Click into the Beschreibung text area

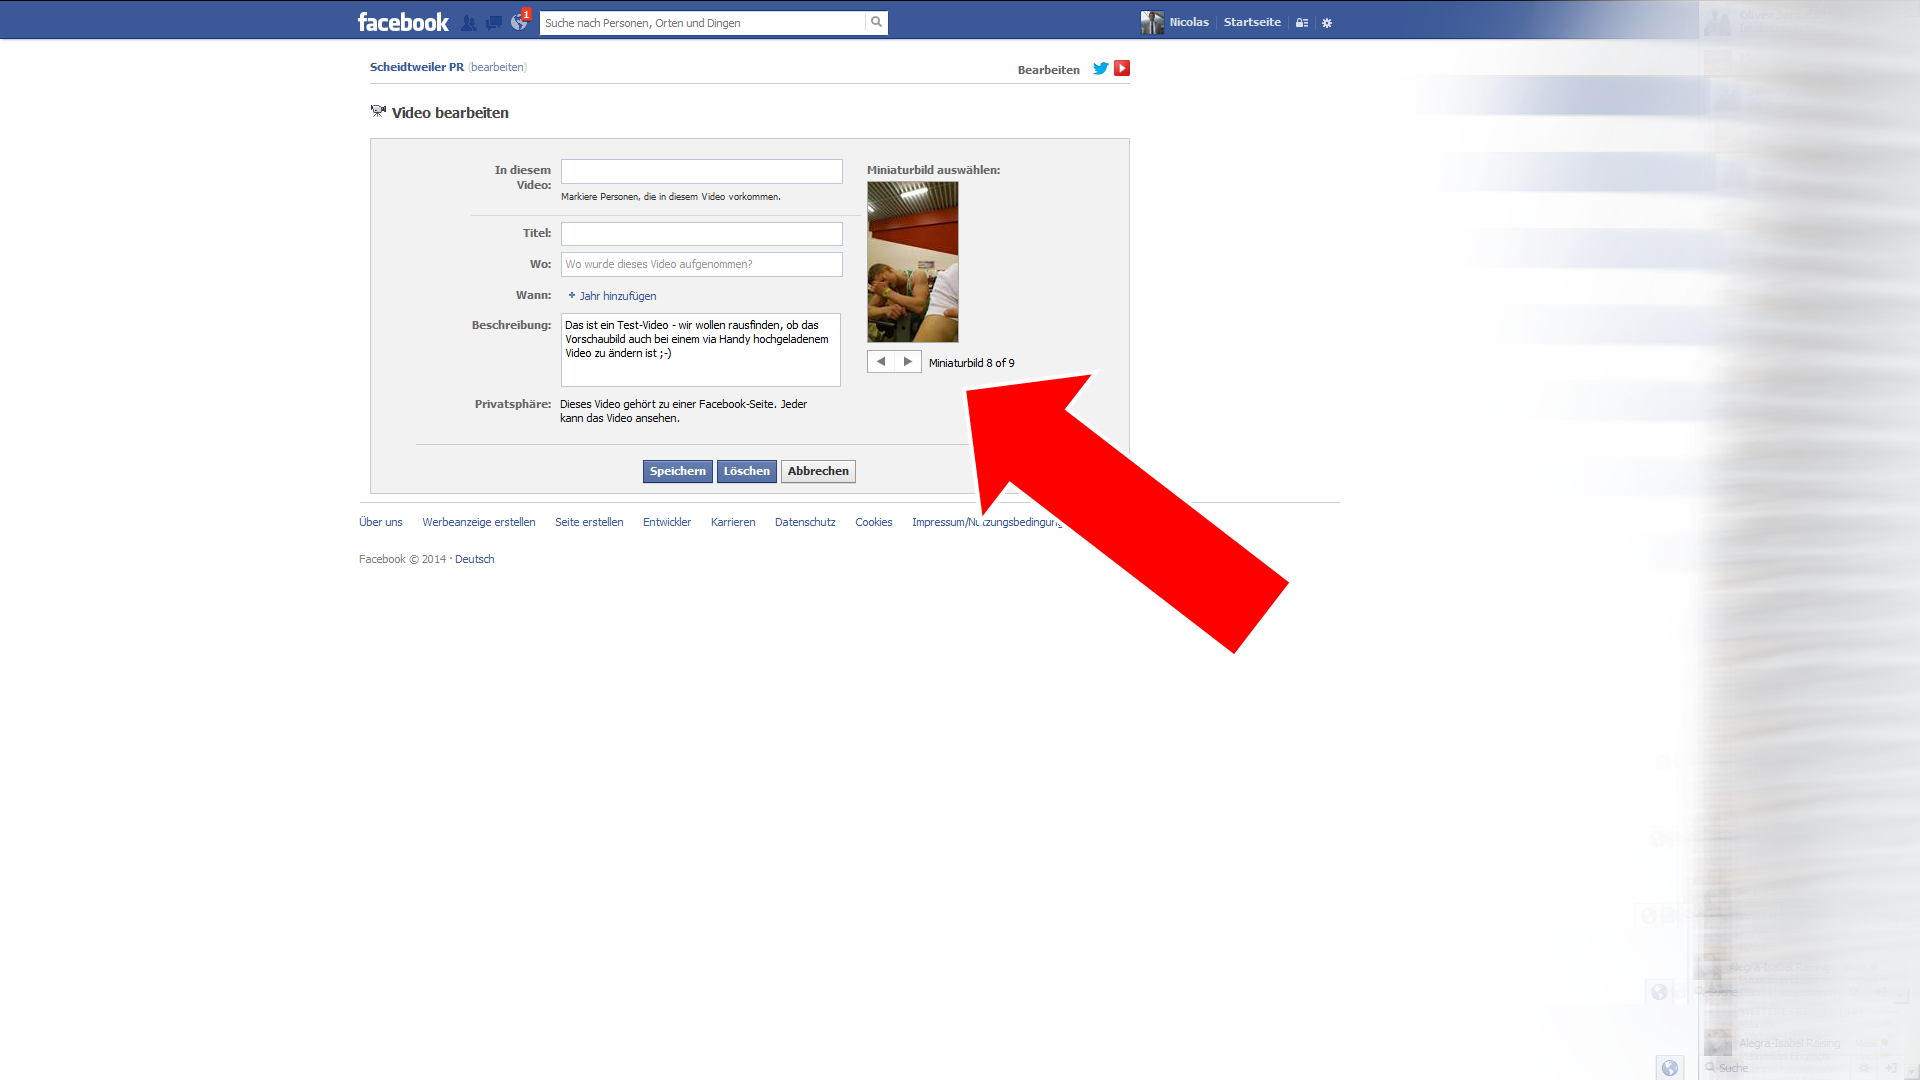[701, 350]
